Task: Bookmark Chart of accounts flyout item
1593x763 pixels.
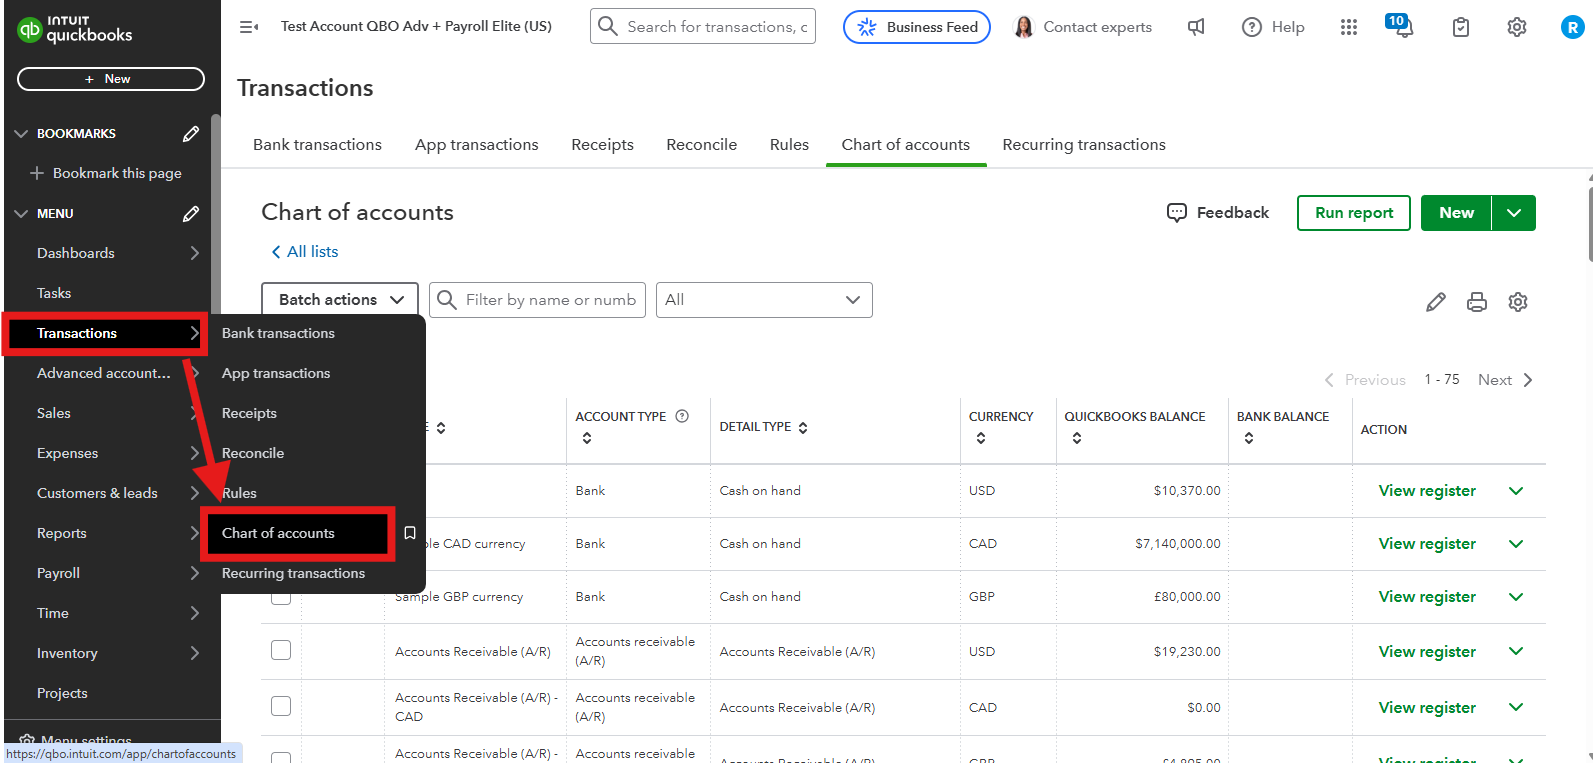Action: tap(410, 533)
